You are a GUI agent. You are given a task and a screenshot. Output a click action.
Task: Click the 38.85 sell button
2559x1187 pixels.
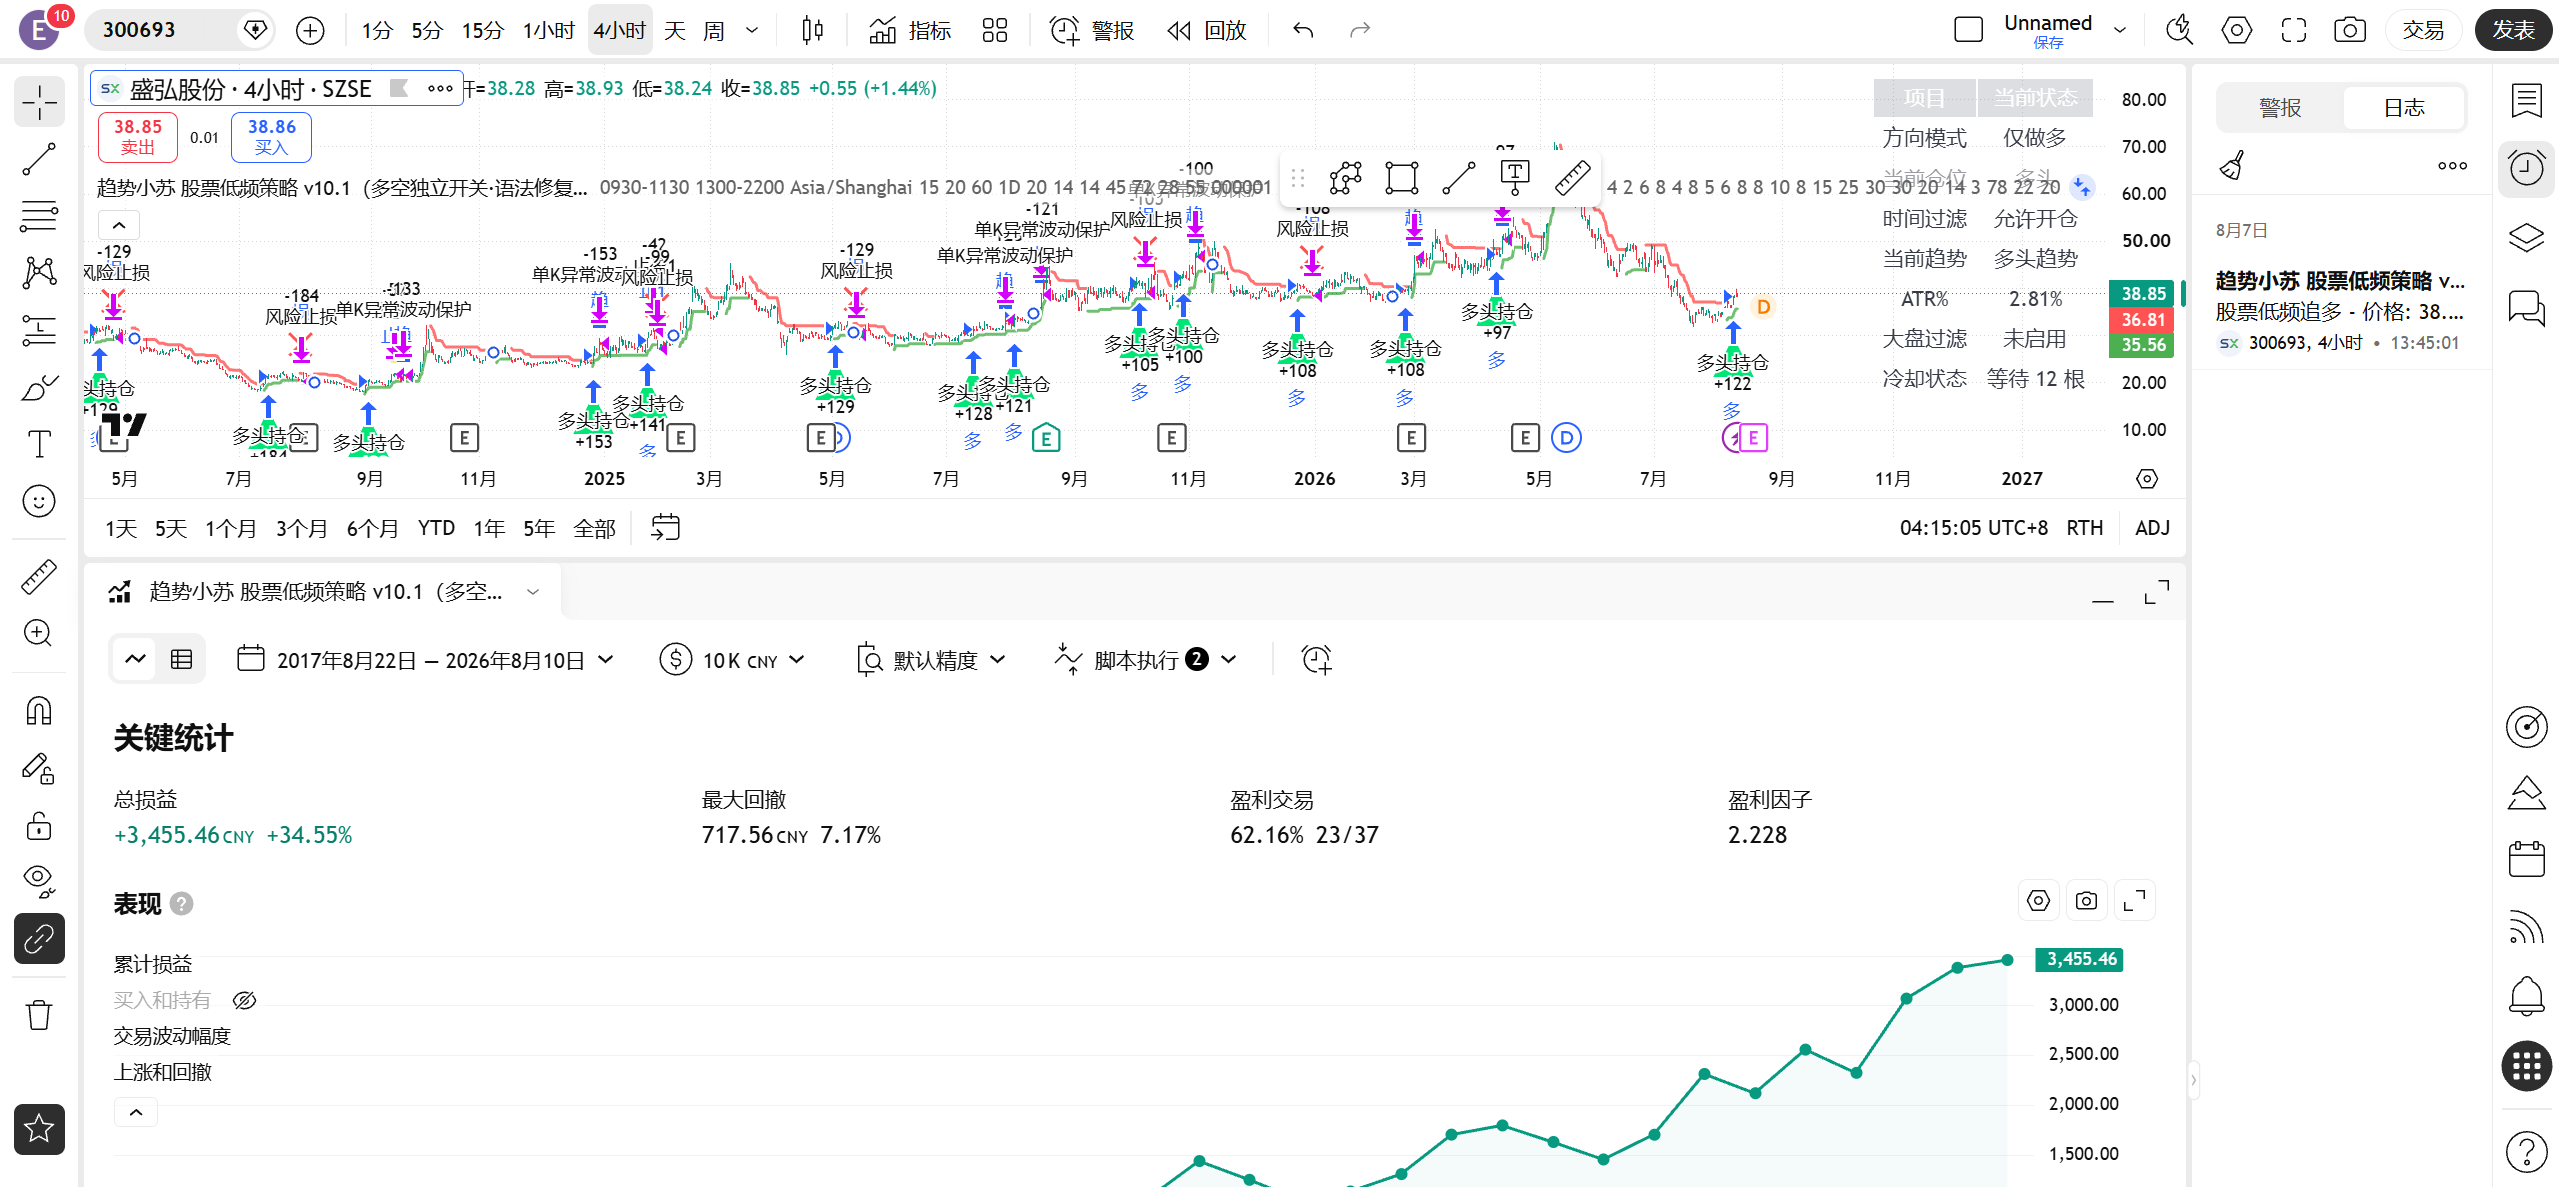(x=138, y=137)
